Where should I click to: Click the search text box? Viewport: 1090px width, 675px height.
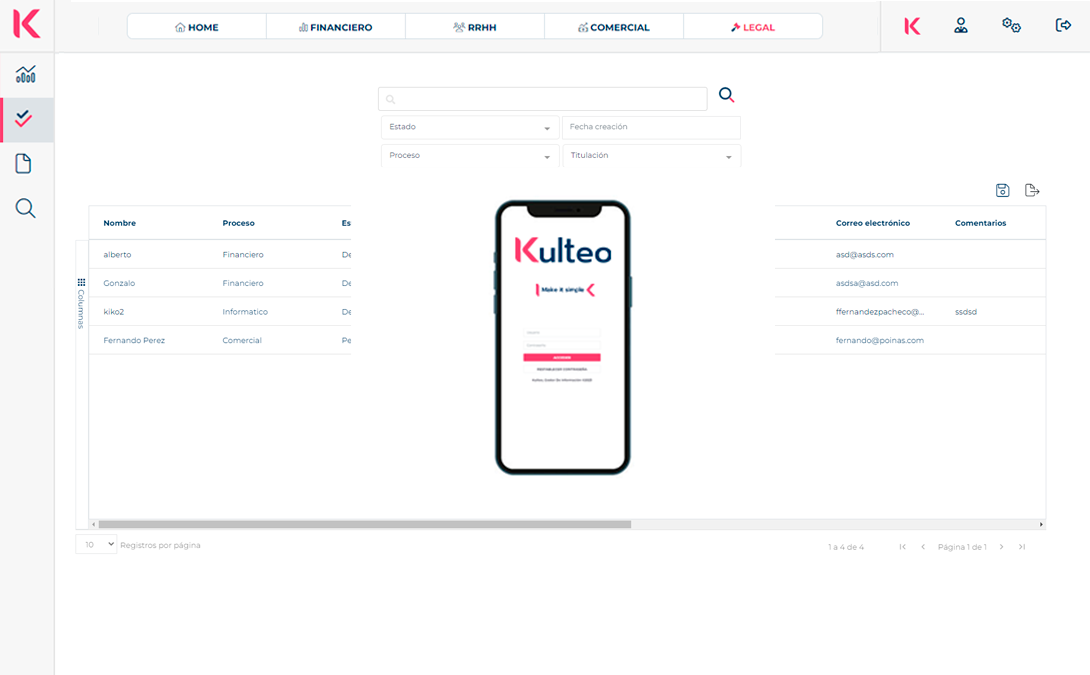click(543, 99)
